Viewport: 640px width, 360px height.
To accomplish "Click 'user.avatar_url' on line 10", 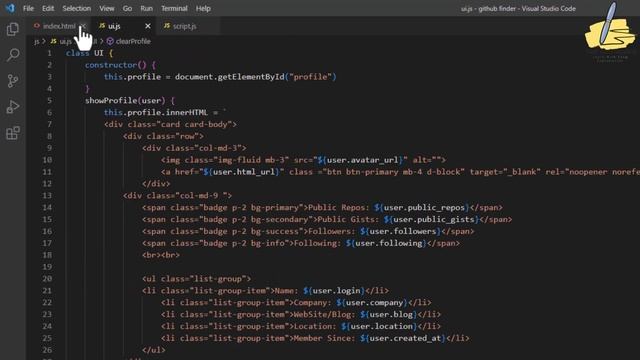I will click(362, 160).
